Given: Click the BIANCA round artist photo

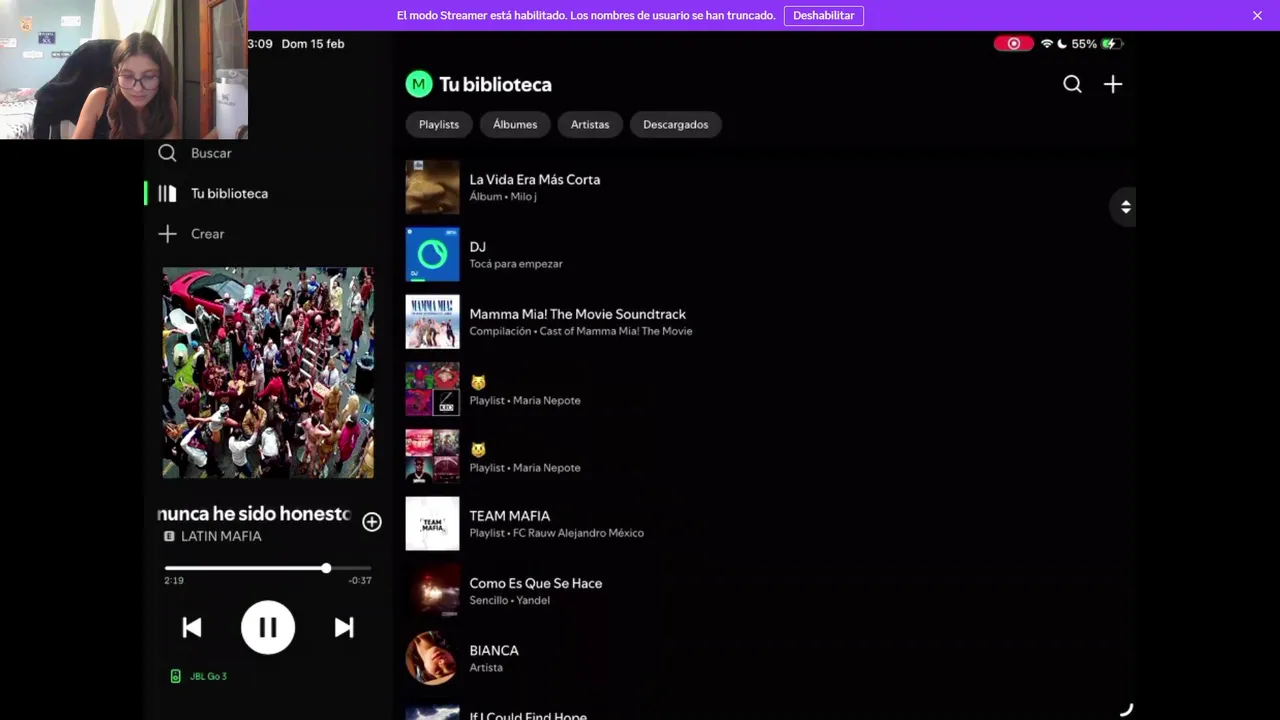Looking at the screenshot, I should tap(432, 657).
